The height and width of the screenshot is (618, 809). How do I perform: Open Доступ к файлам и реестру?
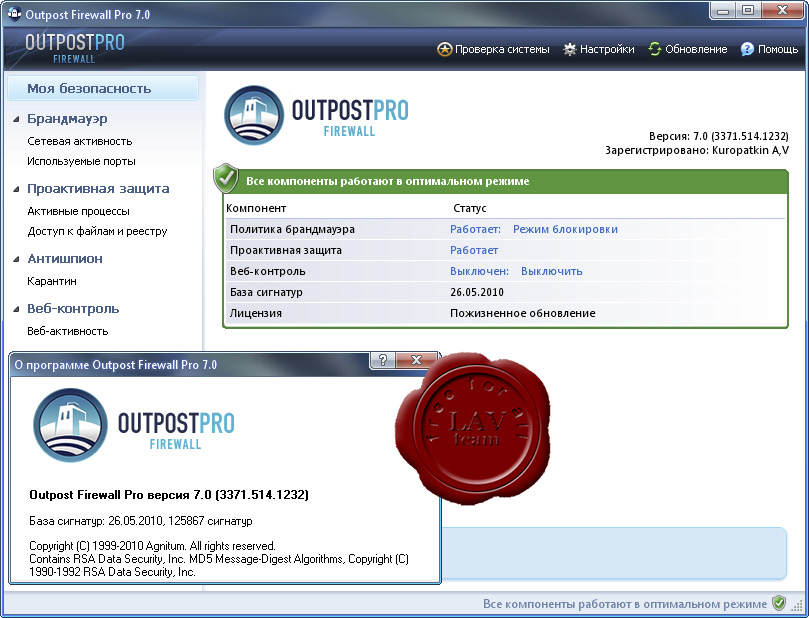coord(97,232)
